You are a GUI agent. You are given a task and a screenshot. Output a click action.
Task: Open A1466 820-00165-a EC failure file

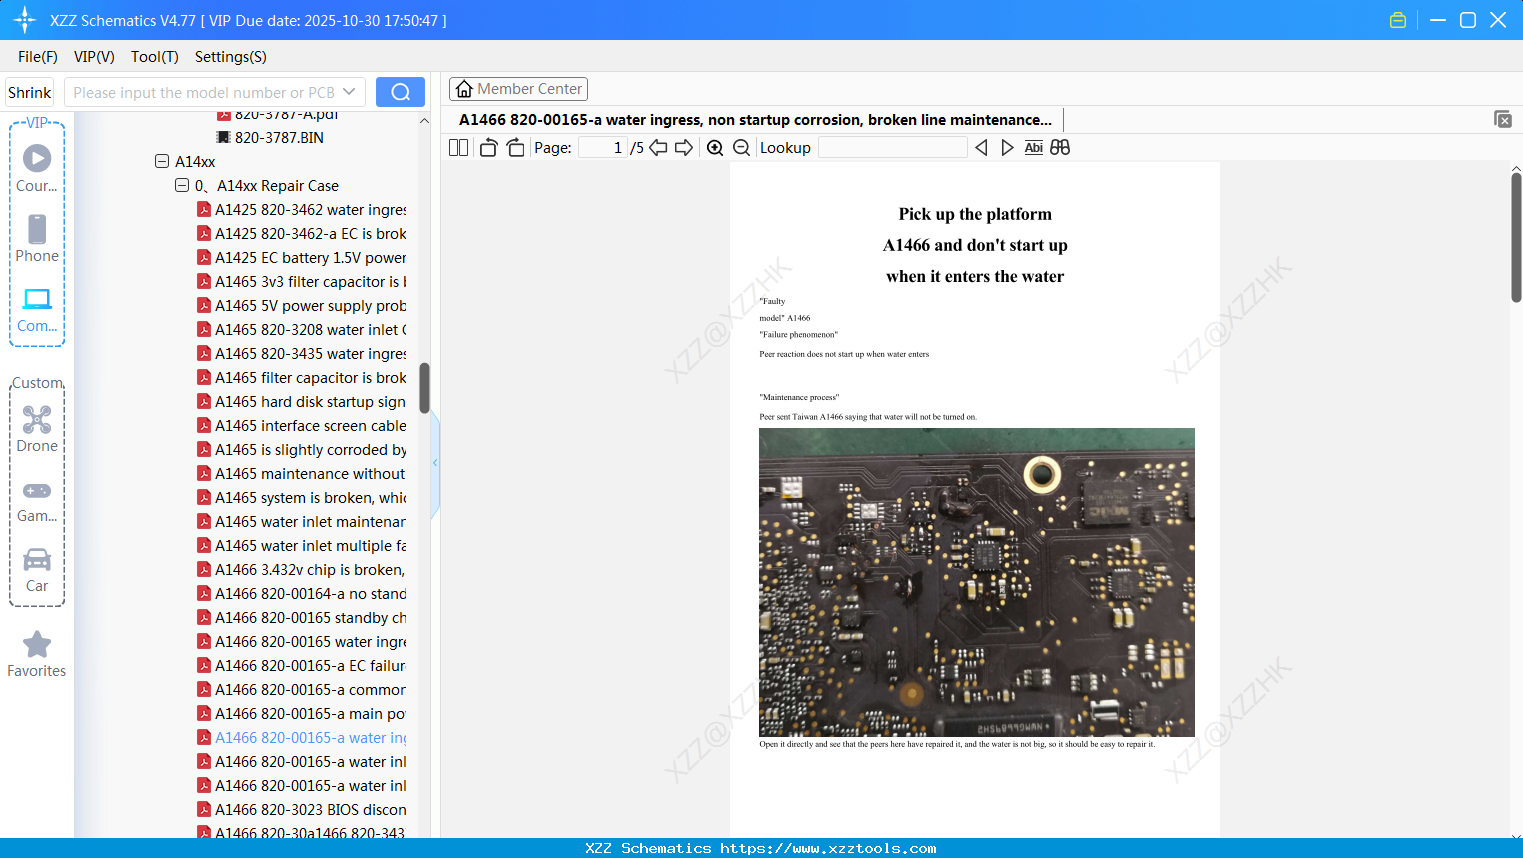point(310,666)
